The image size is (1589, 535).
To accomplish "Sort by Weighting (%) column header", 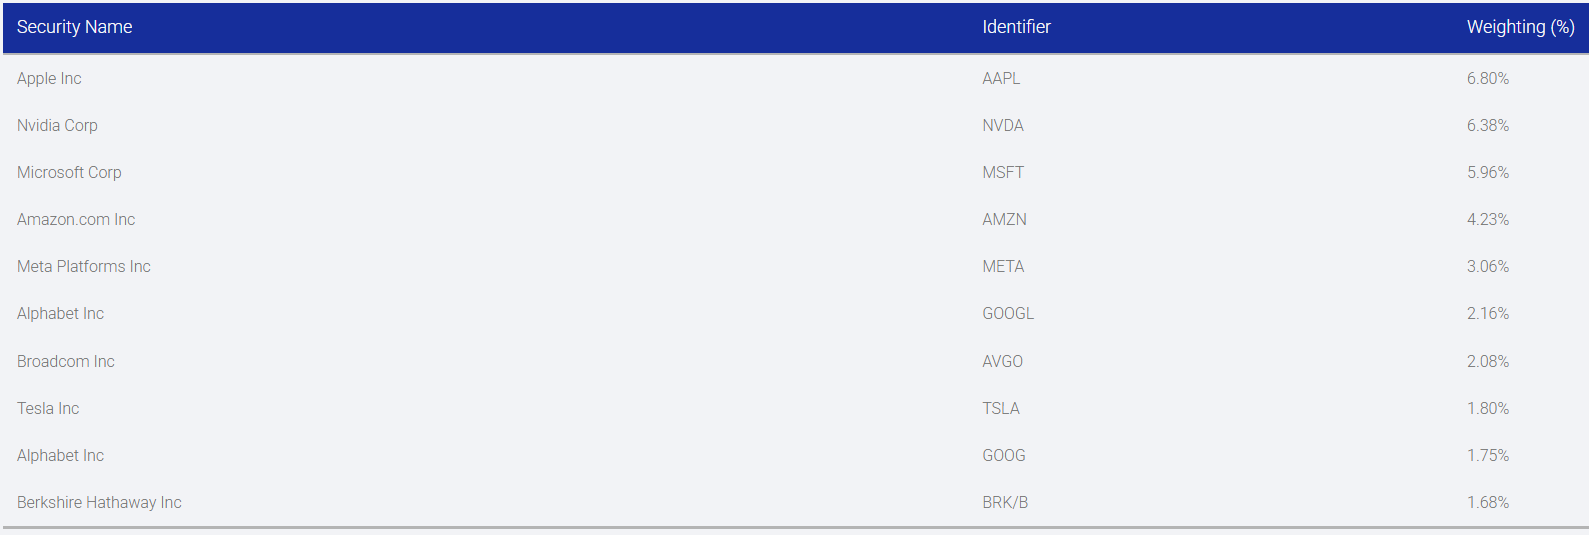I will 1520,27.
